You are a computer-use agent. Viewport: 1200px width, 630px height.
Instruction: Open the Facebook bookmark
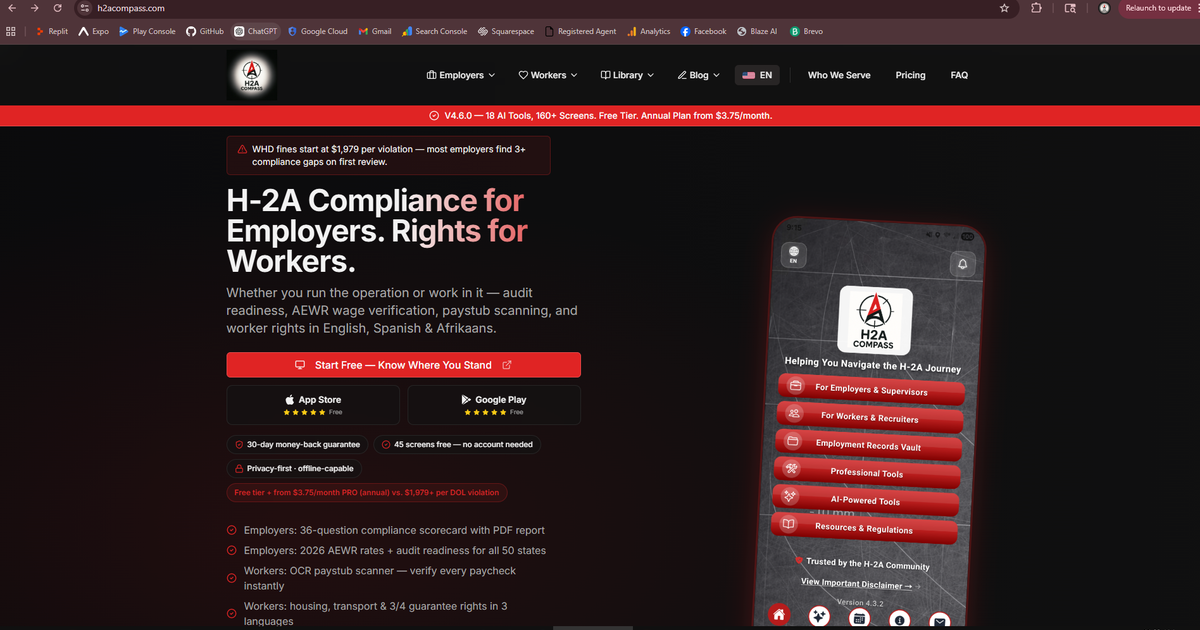coord(703,31)
